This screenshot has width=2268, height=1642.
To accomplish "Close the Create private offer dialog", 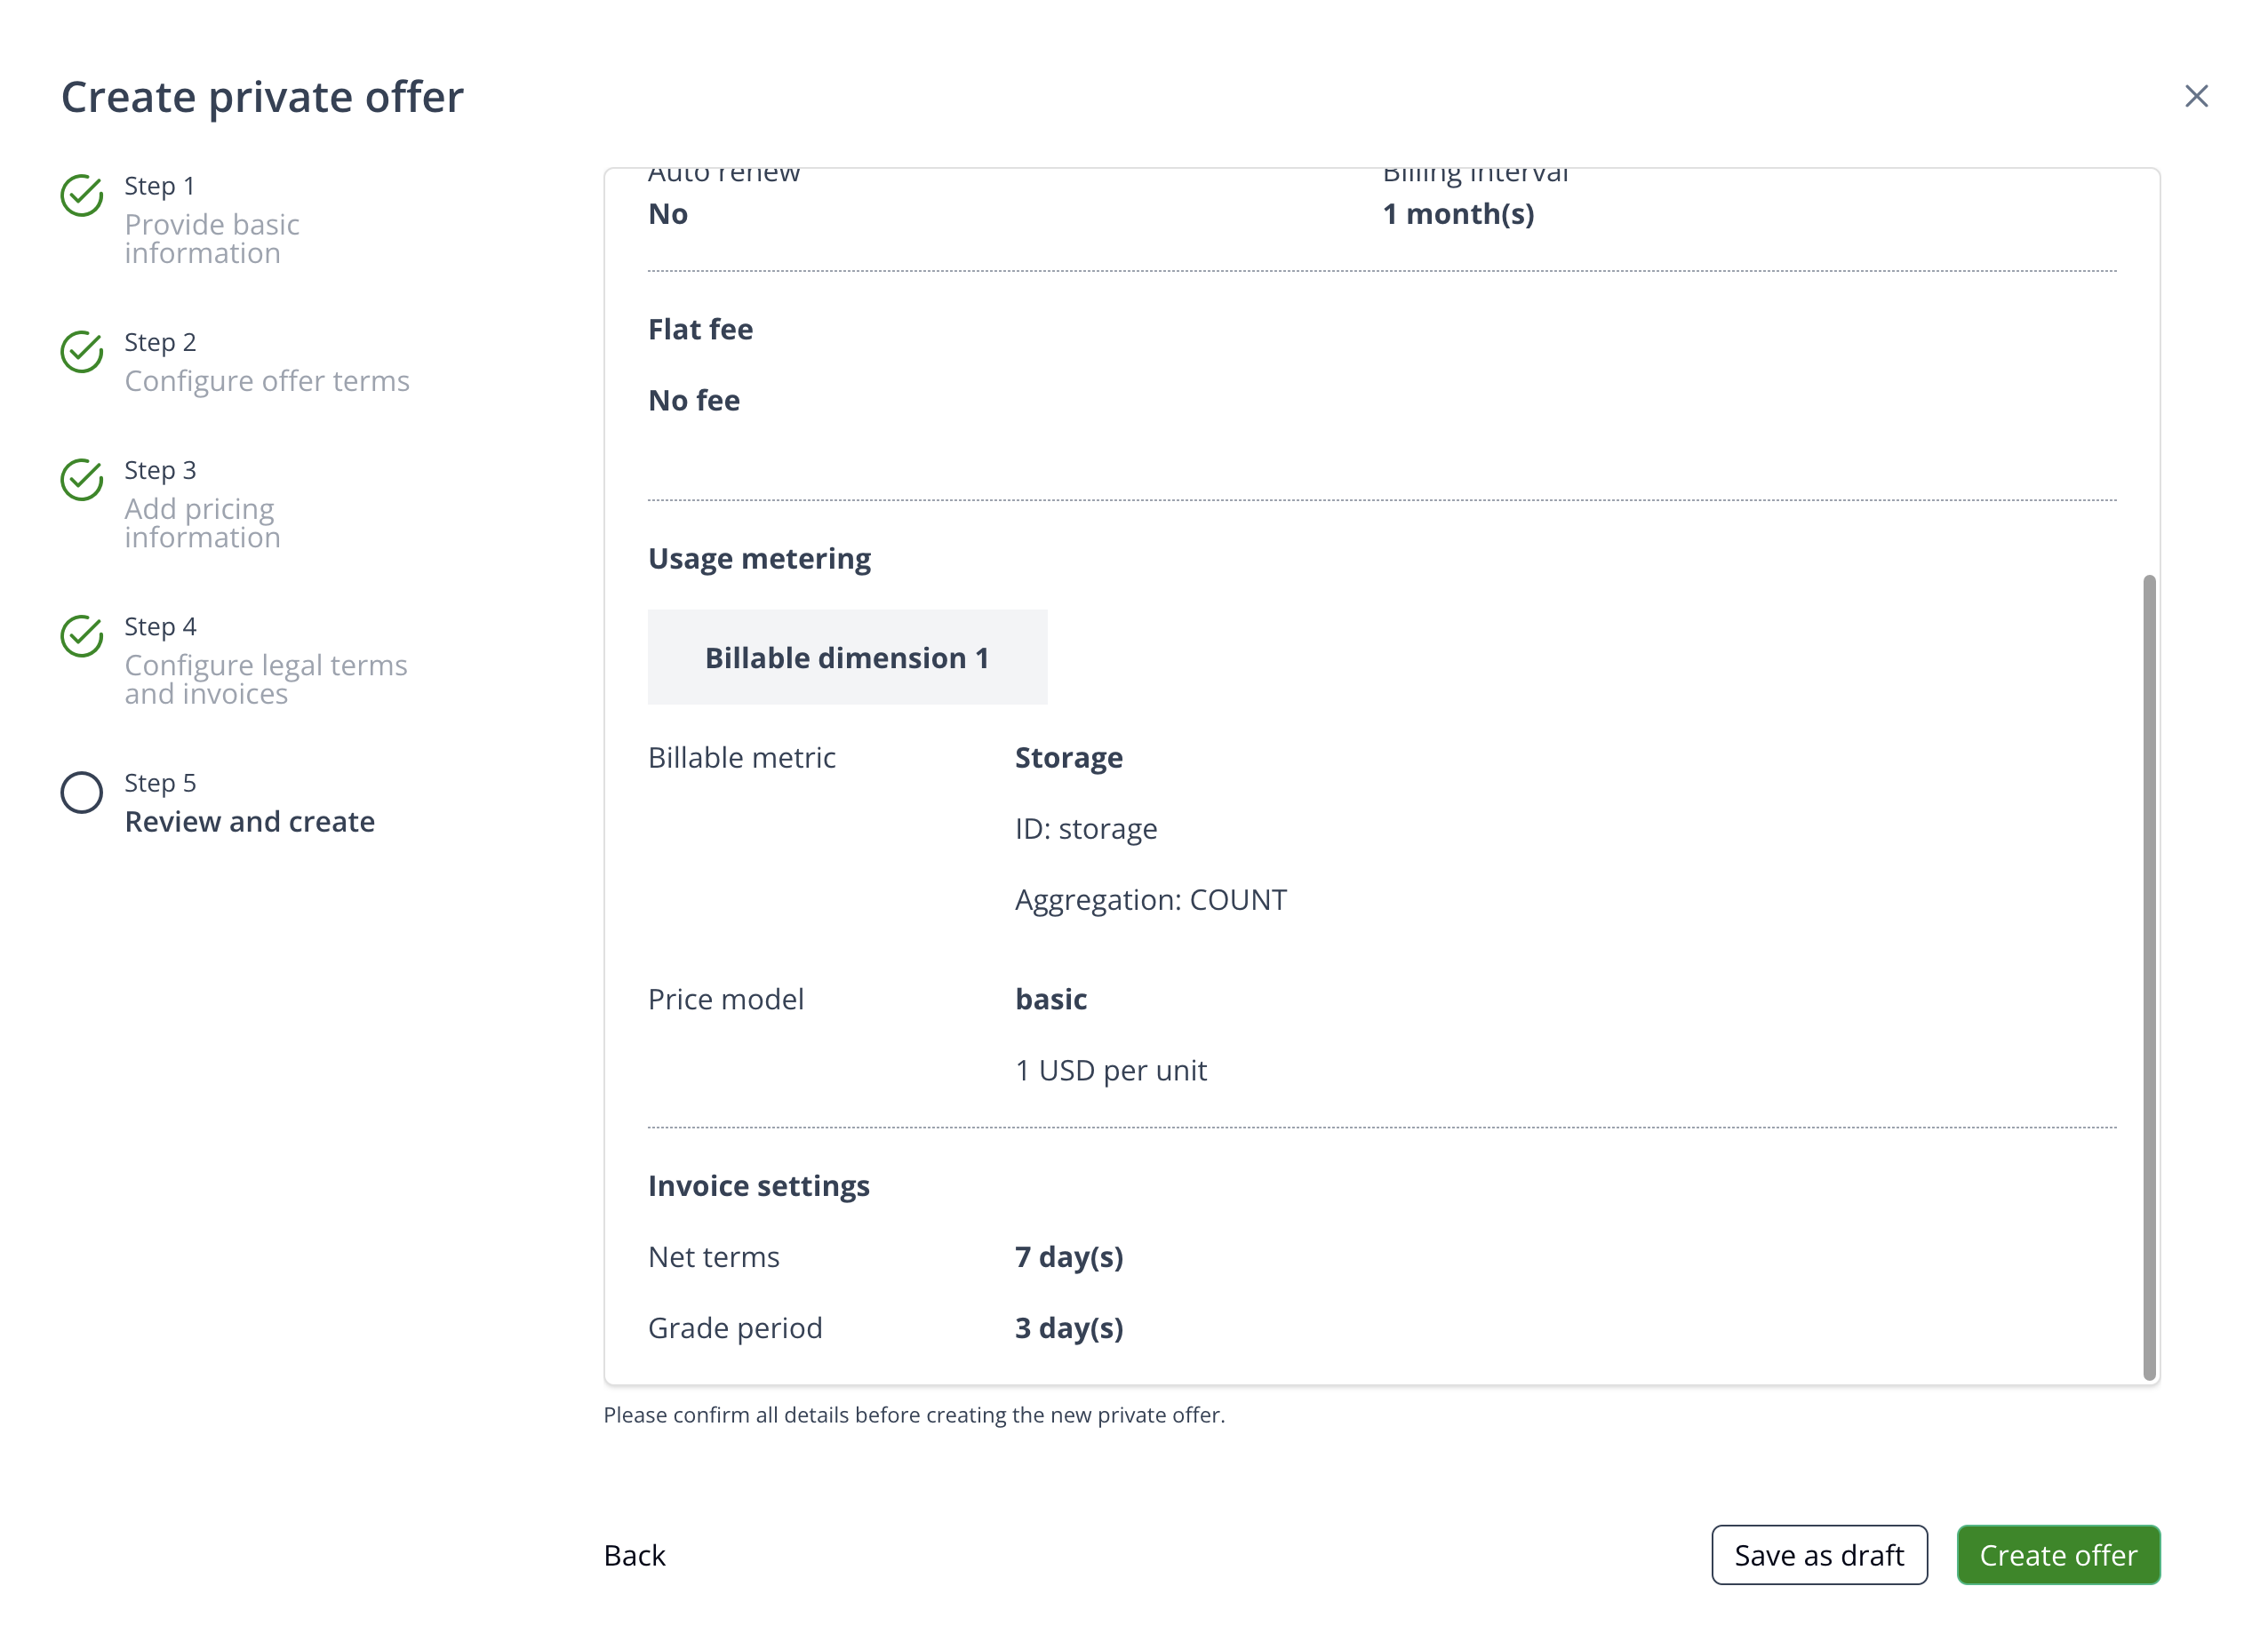I will (x=2196, y=96).
